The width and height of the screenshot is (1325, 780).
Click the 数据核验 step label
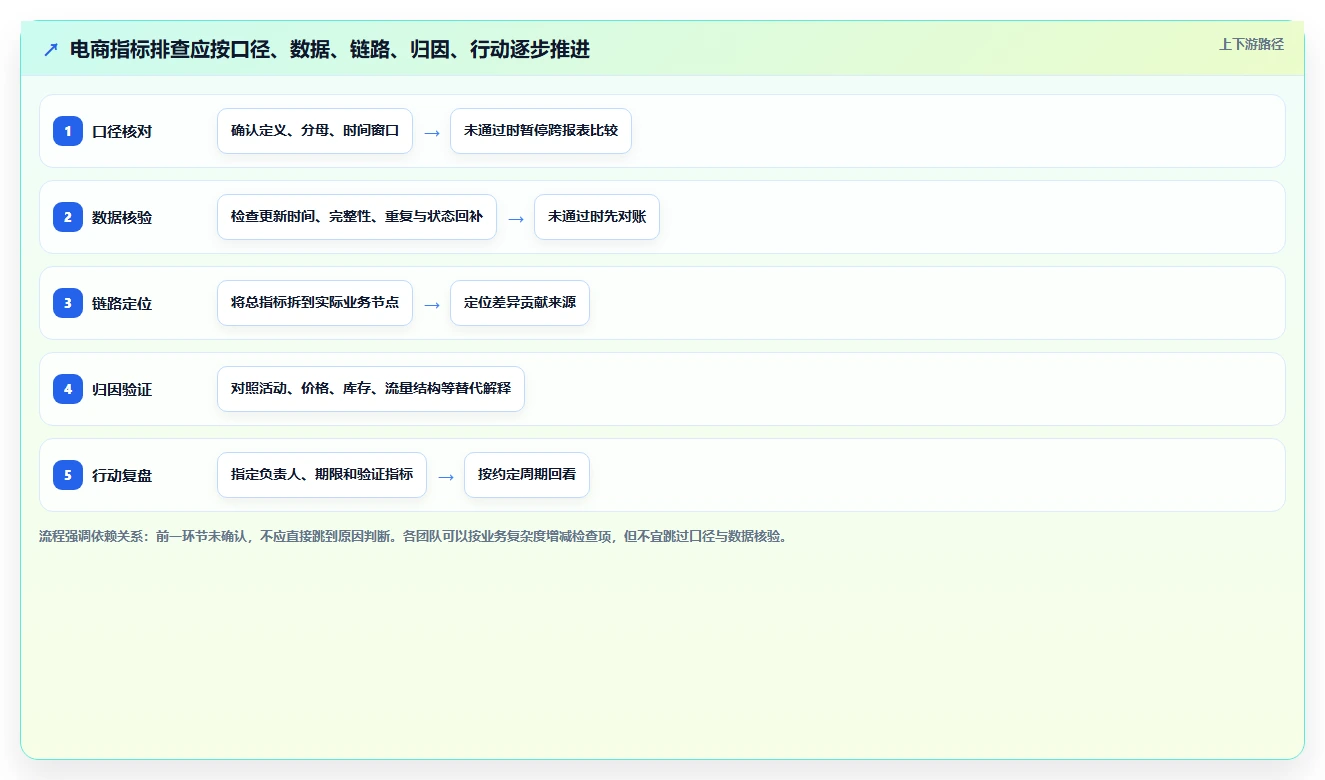coord(122,217)
